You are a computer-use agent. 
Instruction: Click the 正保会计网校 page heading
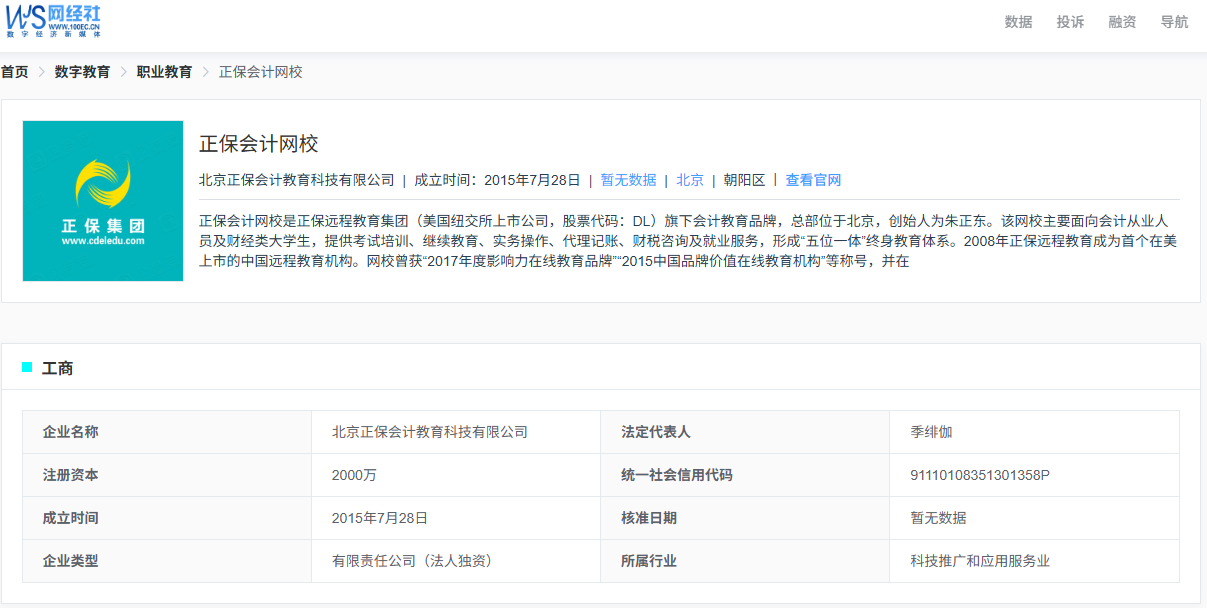click(x=258, y=144)
